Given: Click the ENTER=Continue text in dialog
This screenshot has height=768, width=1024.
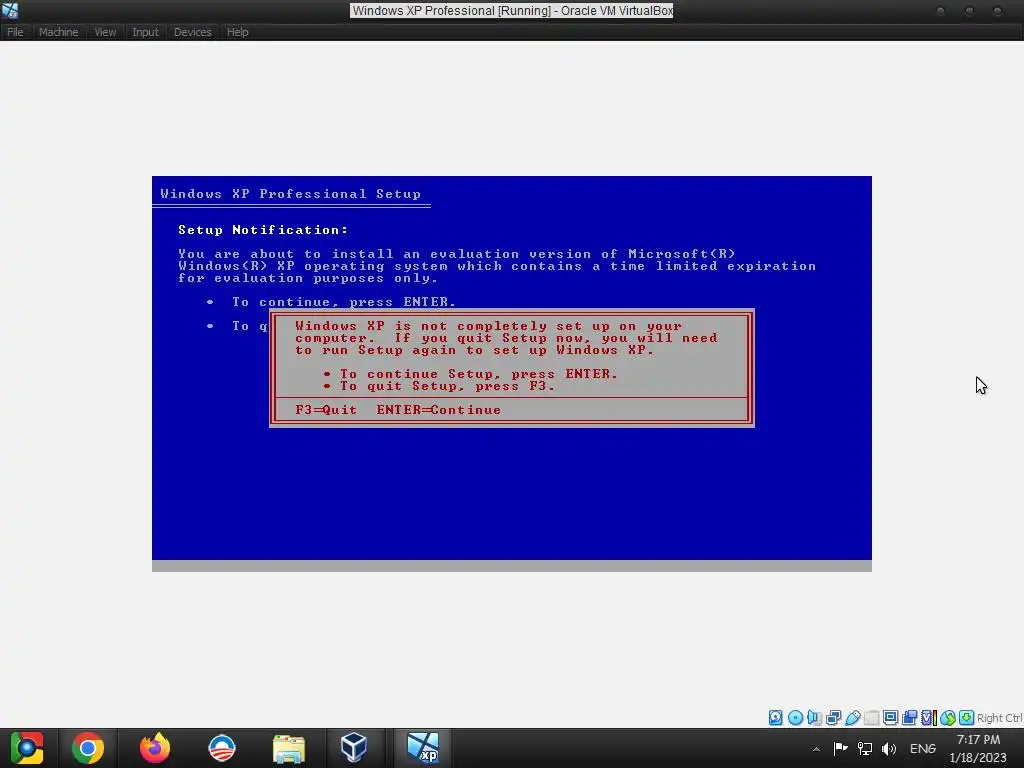Looking at the screenshot, I should pyautogui.click(x=438, y=410).
